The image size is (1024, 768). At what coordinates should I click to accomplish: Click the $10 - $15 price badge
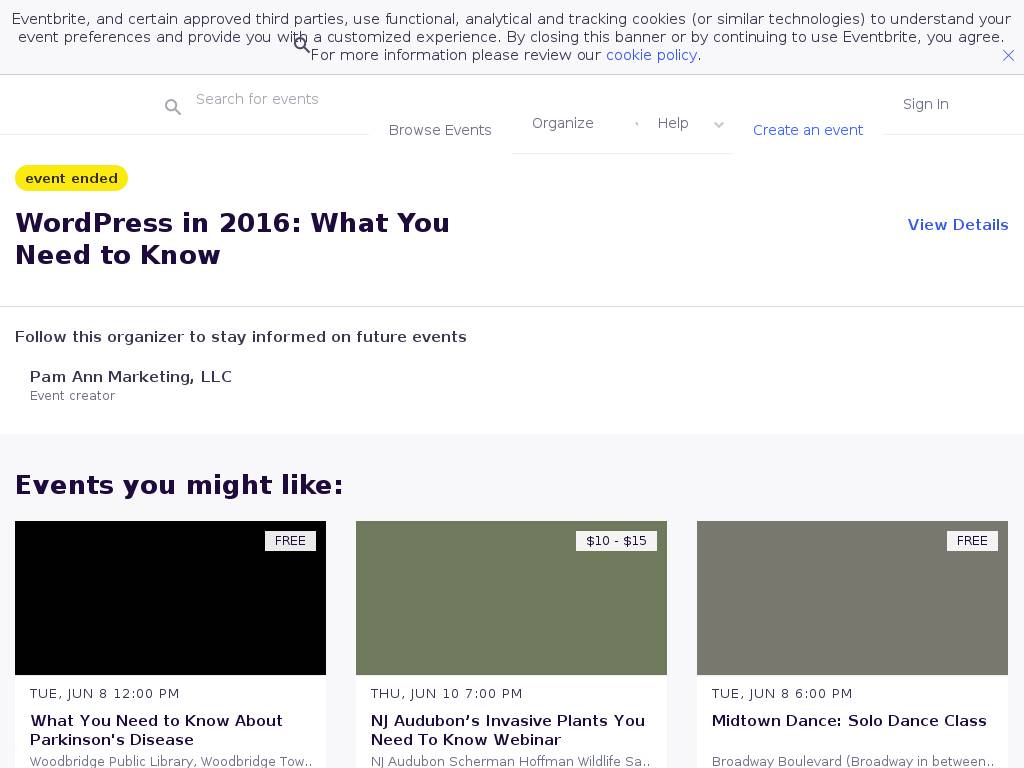616,541
